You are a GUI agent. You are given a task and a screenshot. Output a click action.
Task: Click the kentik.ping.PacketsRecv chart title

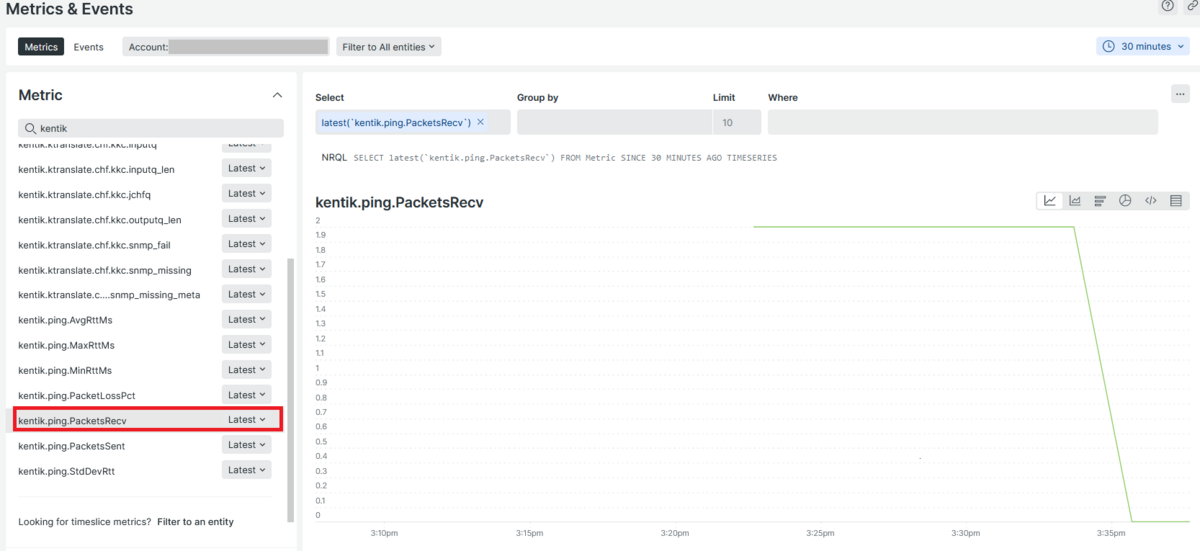click(x=399, y=203)
